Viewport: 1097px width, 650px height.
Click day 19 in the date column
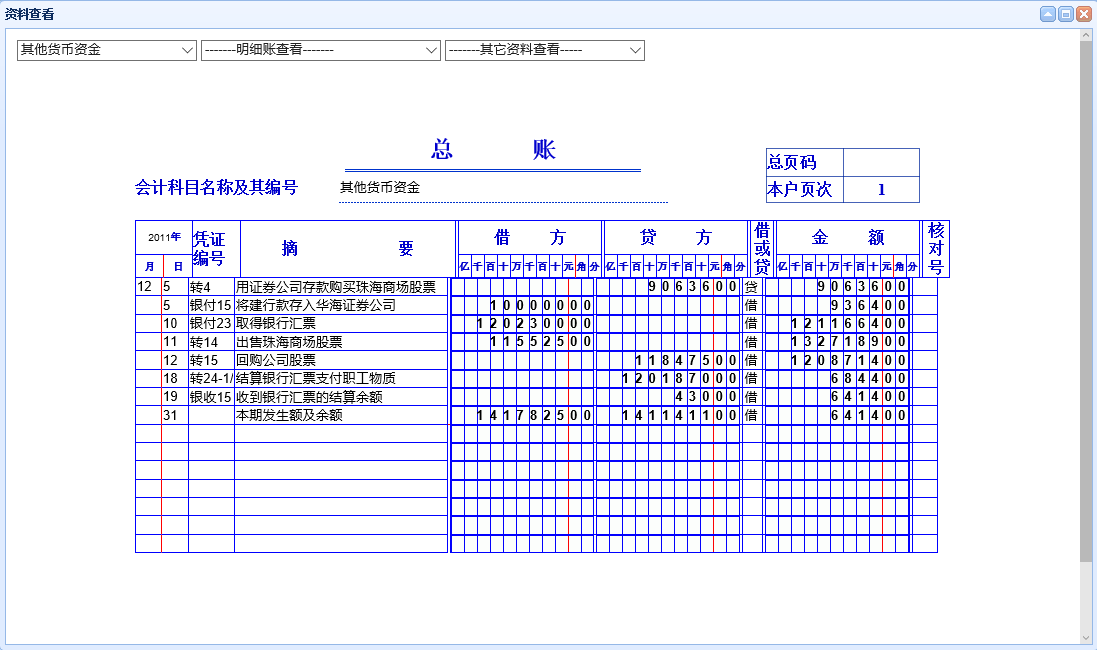click(170, 397)
